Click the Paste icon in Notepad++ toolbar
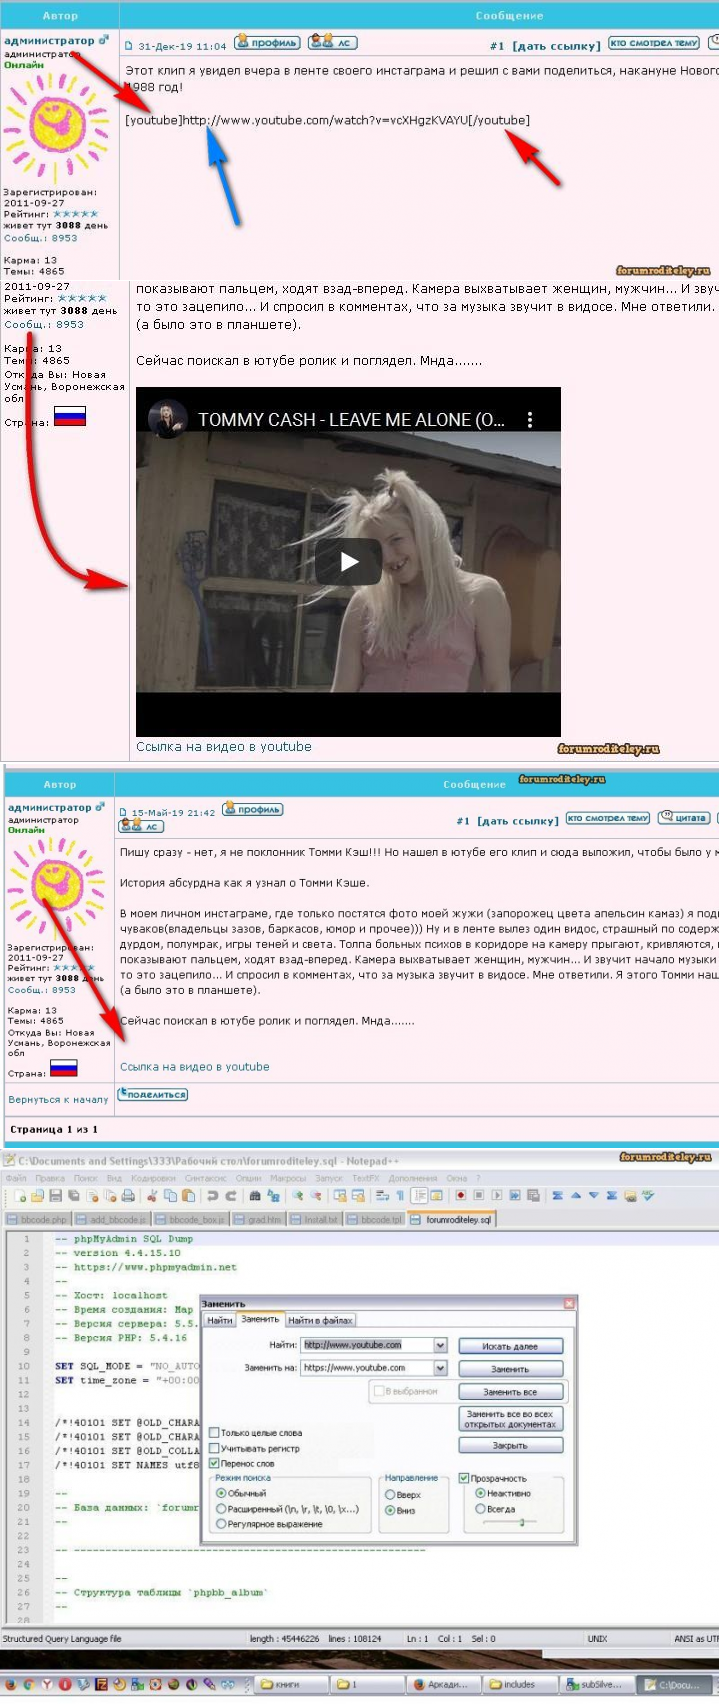 [x=188, y=1195]
